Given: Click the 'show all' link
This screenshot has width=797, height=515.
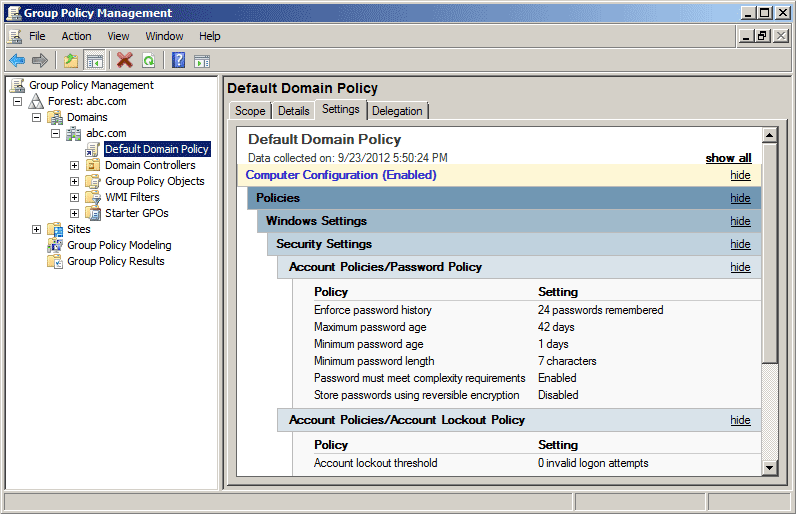Looking at the screenshot, I should point(728,158).
